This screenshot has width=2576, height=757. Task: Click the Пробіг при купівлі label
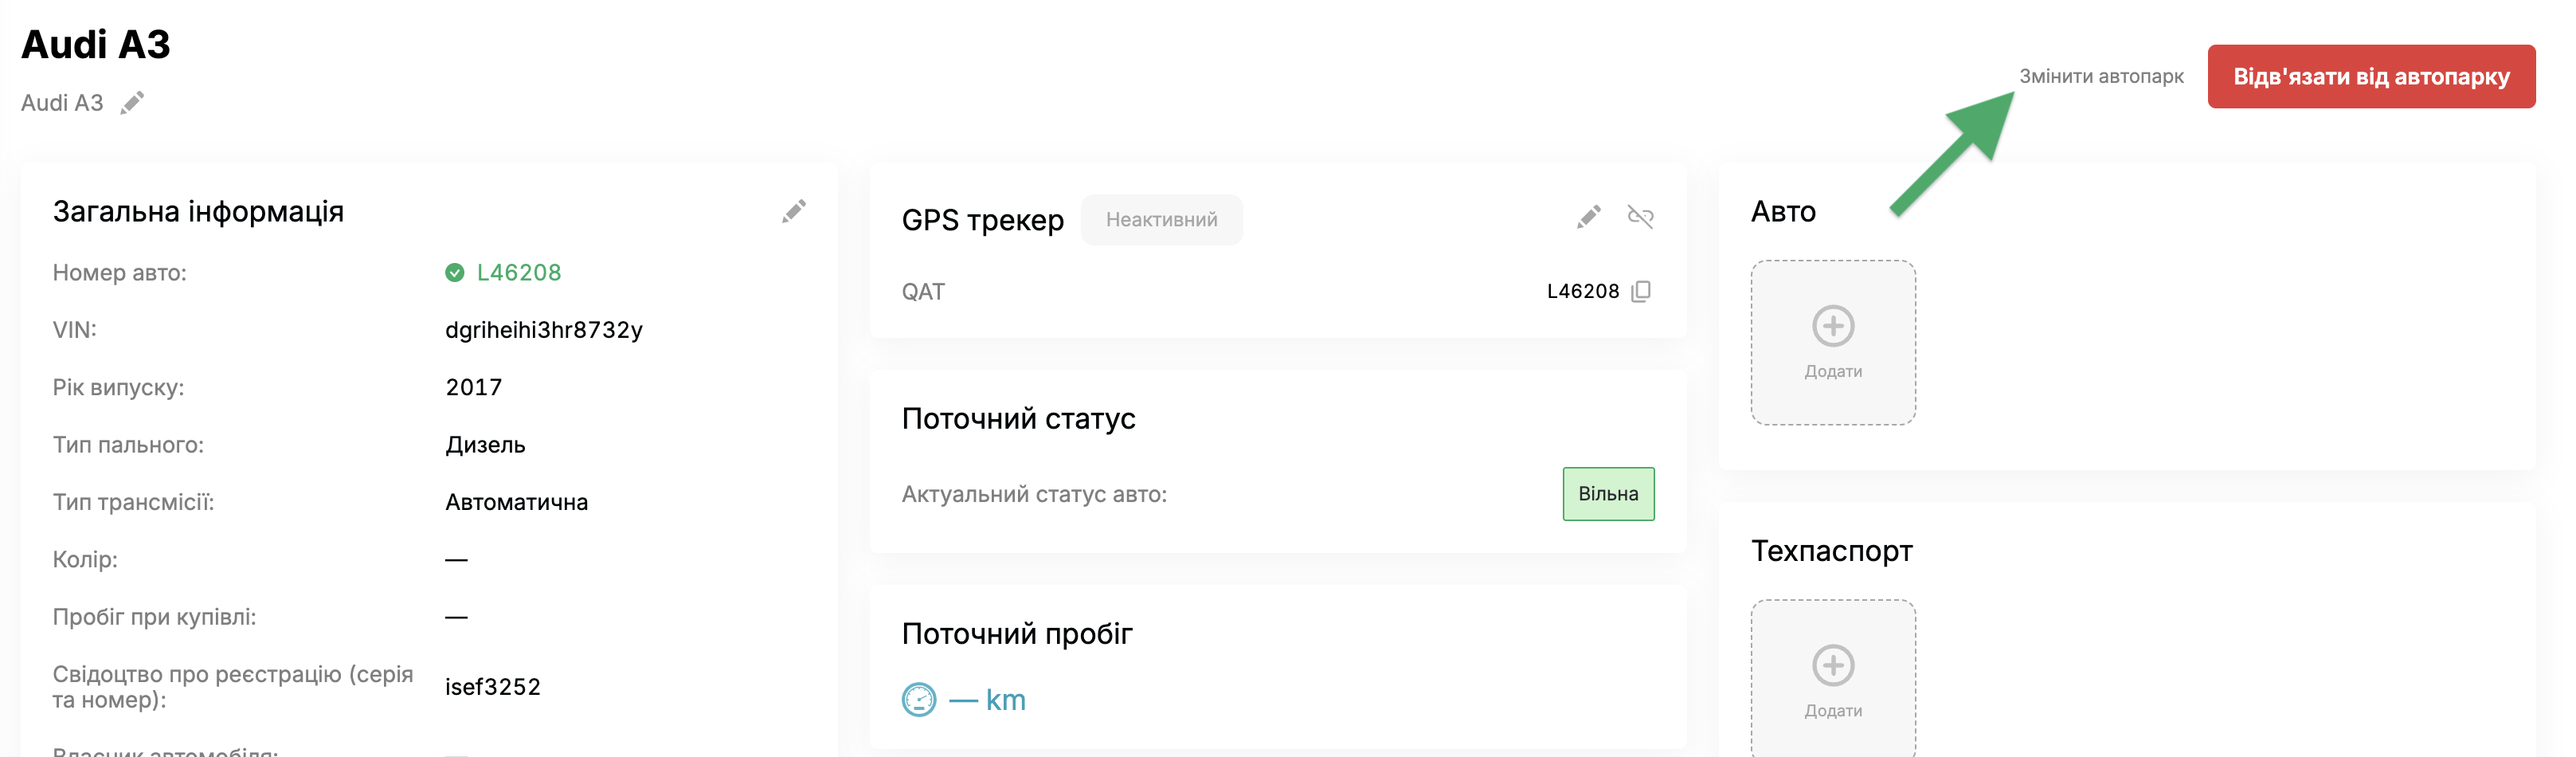click(x=154, y=617)
